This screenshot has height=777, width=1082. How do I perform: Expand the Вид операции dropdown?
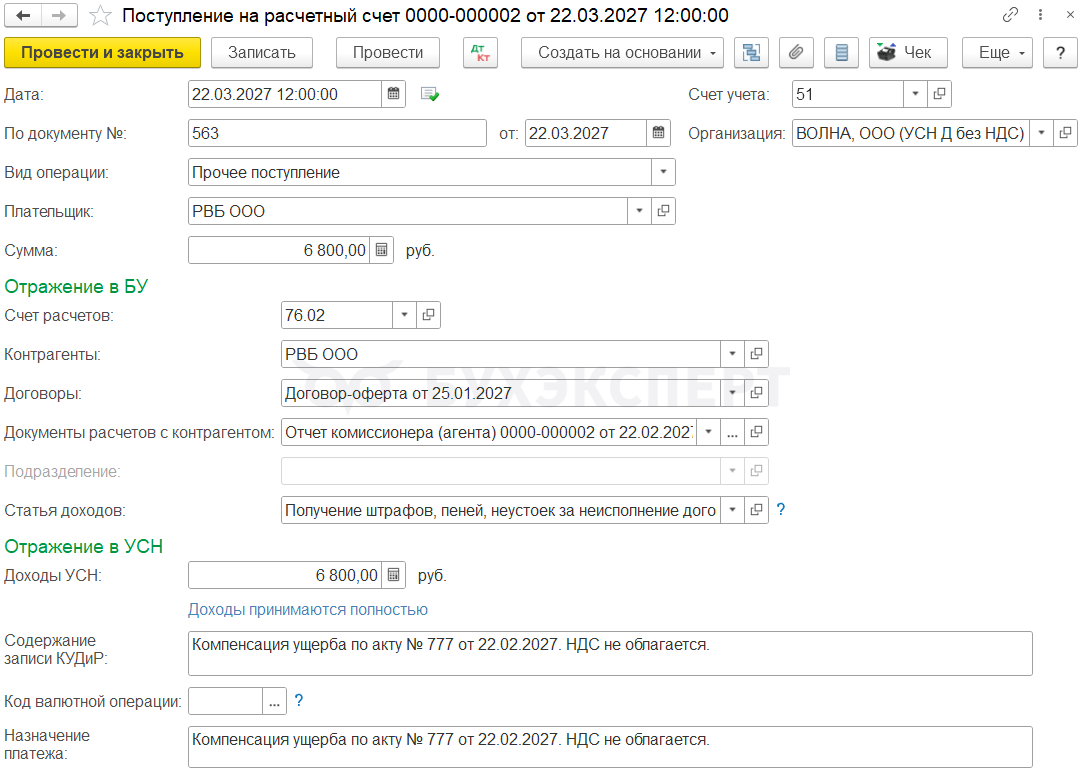coord(663,172)
